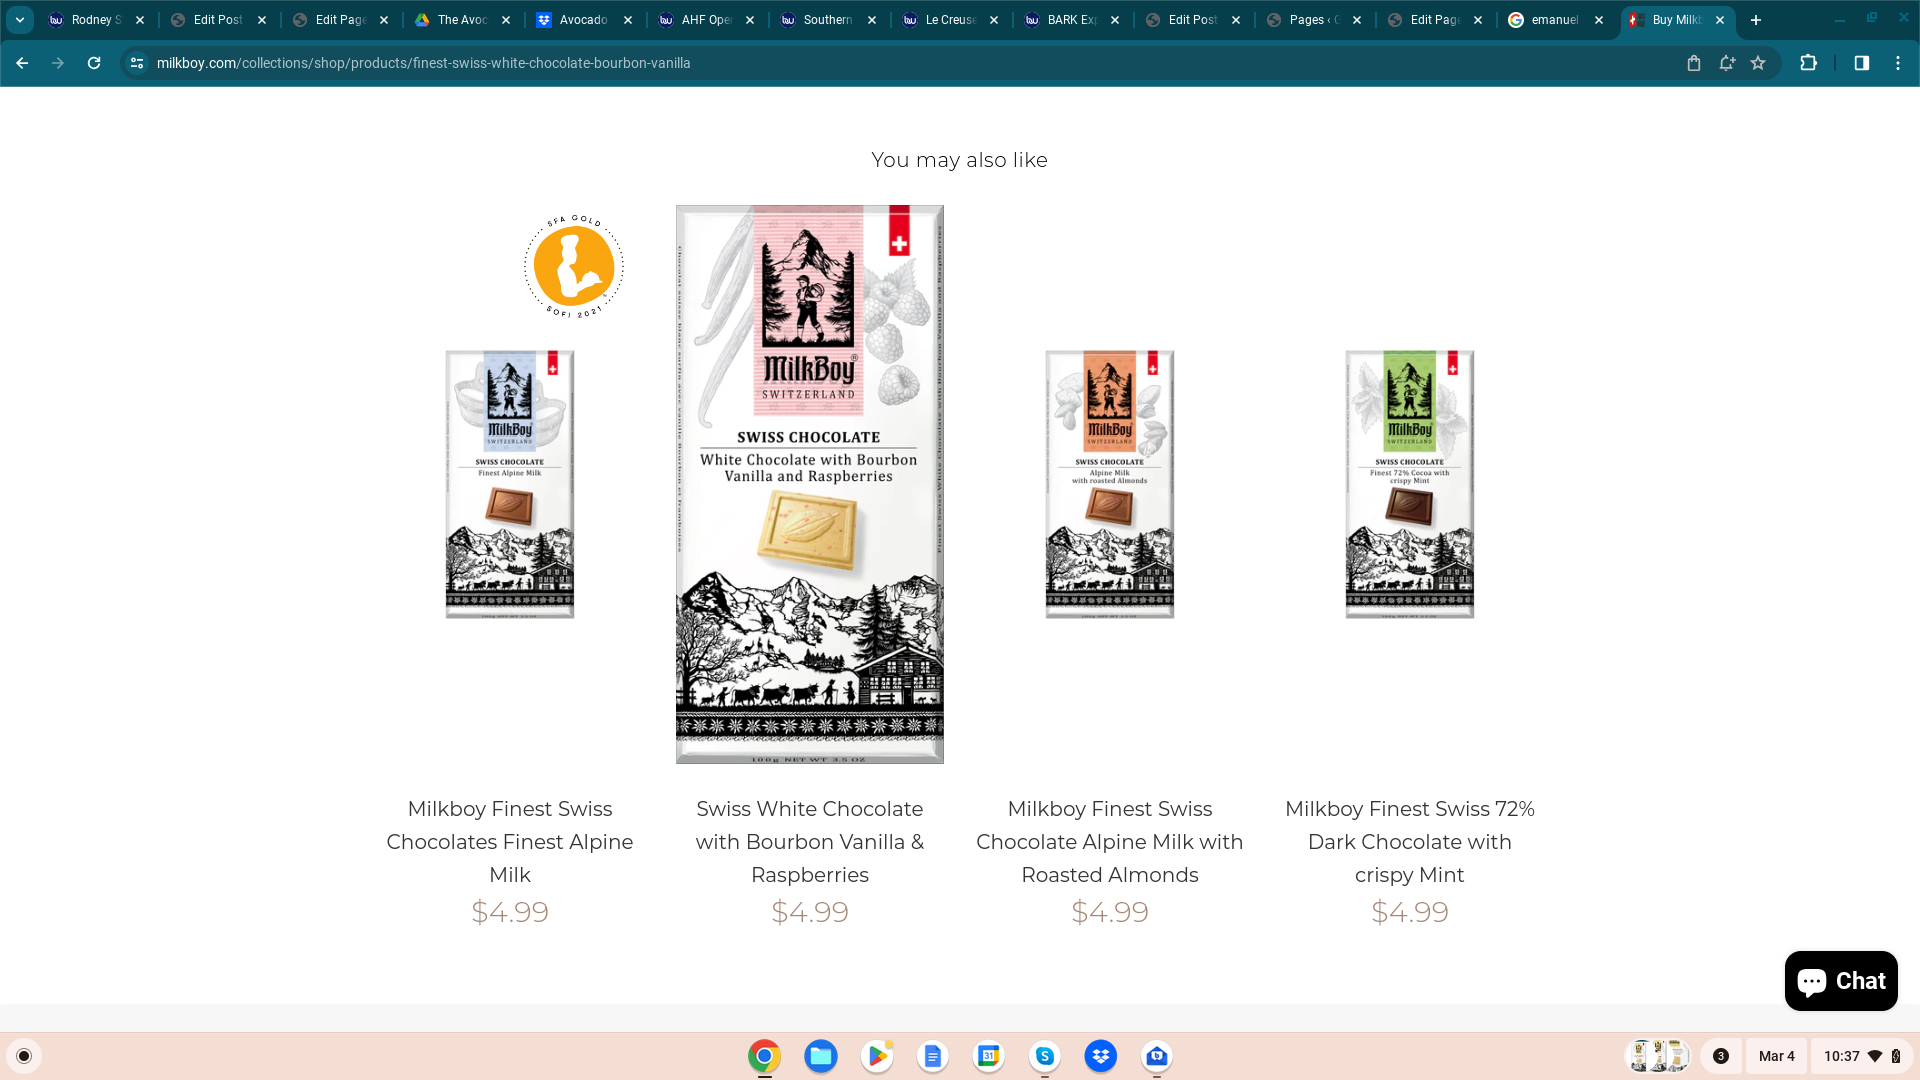Open Finest Alpine Milk chocolate image
1920x1080 pixels.
pyautogui.click(x=510, y=484)
